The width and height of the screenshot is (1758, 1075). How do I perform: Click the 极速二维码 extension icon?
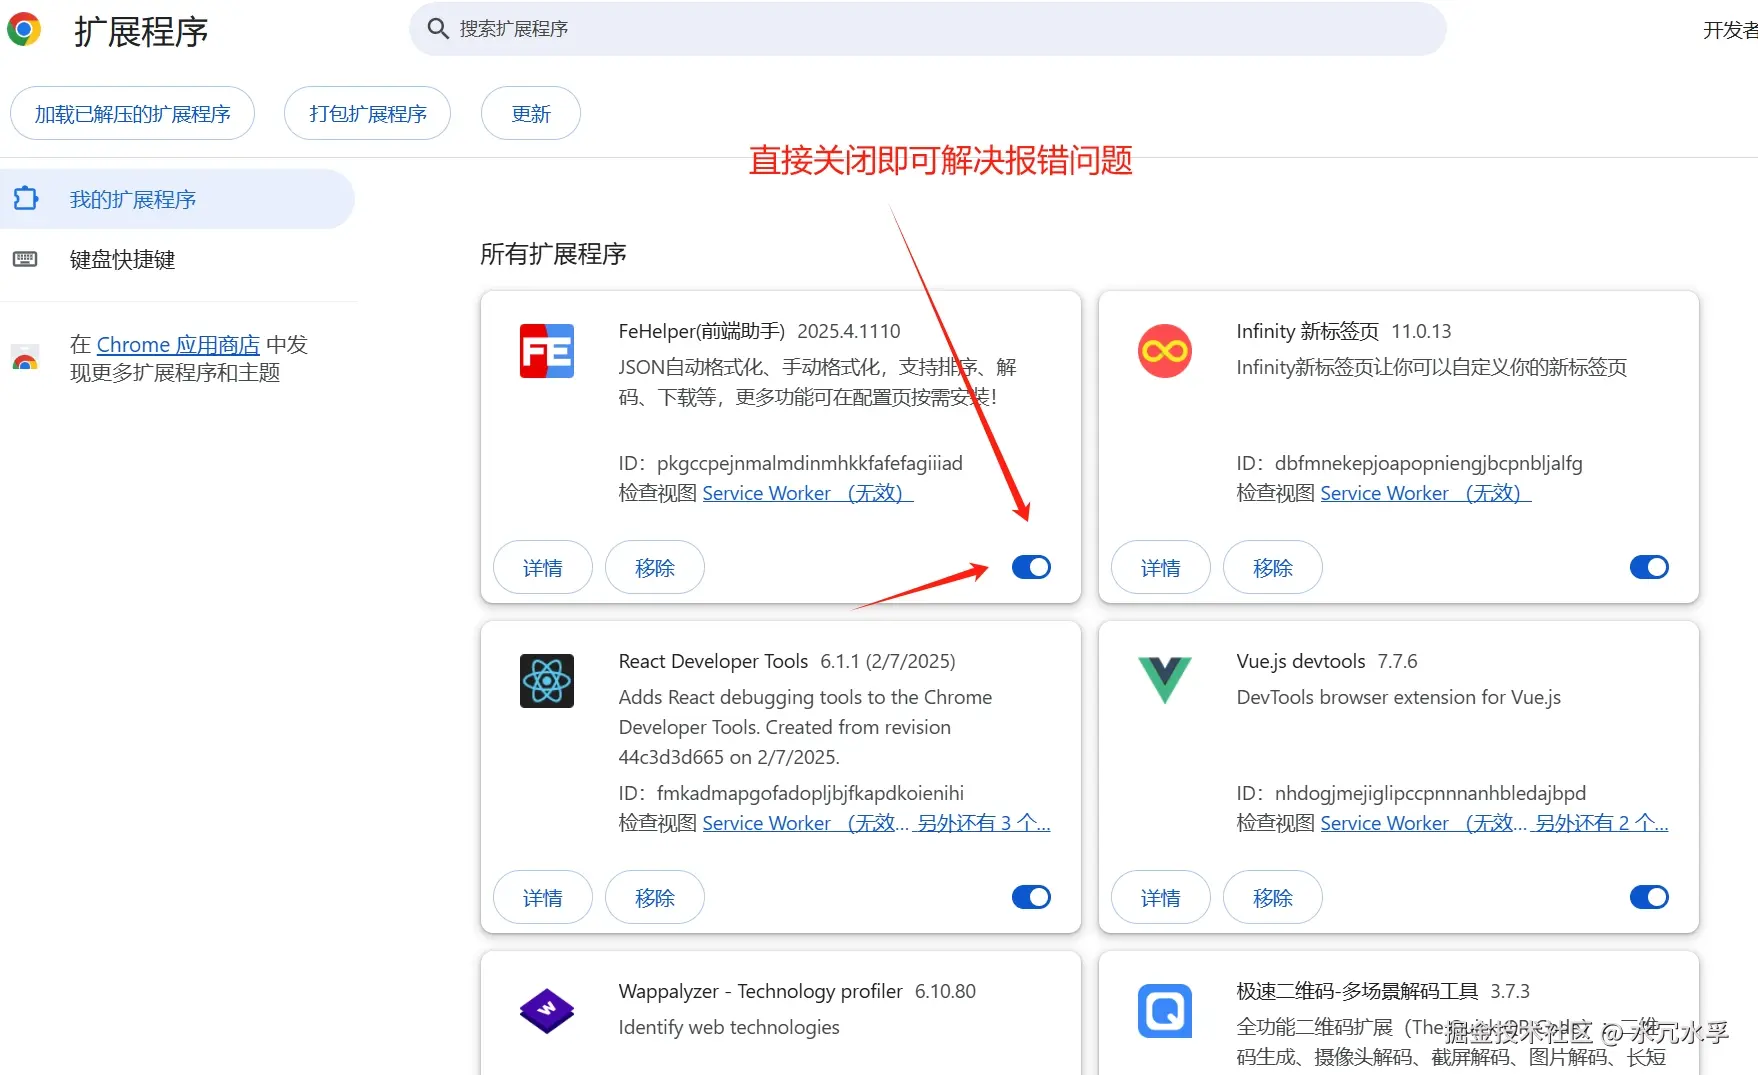[1165, 1011]
